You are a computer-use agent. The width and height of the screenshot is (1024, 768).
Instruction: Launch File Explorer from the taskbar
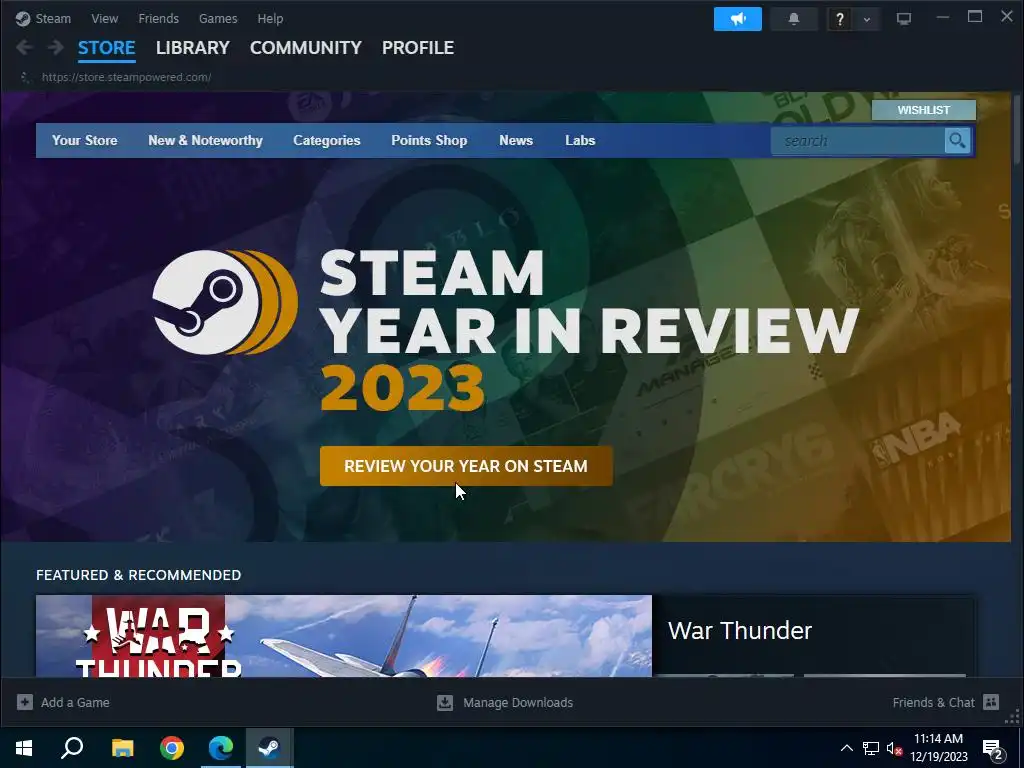coord(122,747)
